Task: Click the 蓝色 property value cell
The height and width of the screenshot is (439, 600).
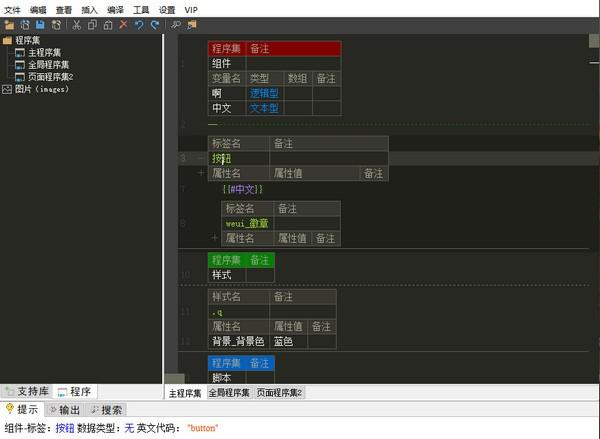Action: (288, 341)
